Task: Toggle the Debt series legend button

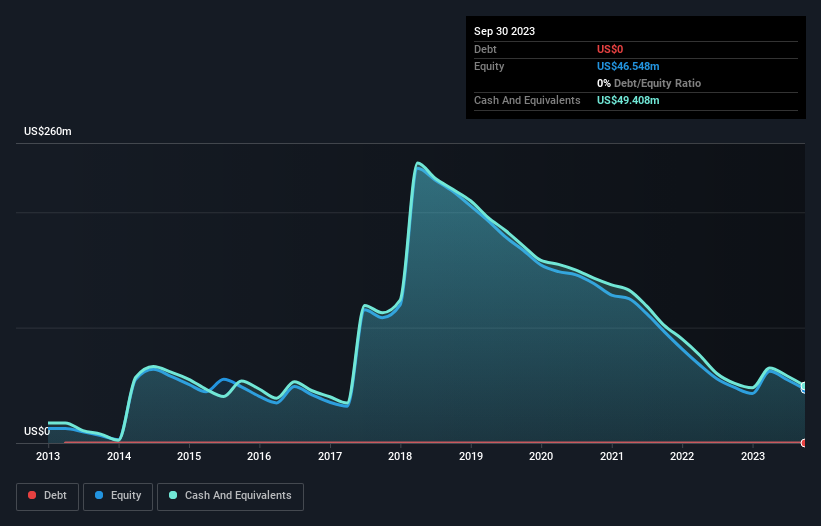Action: click(48, 496)
